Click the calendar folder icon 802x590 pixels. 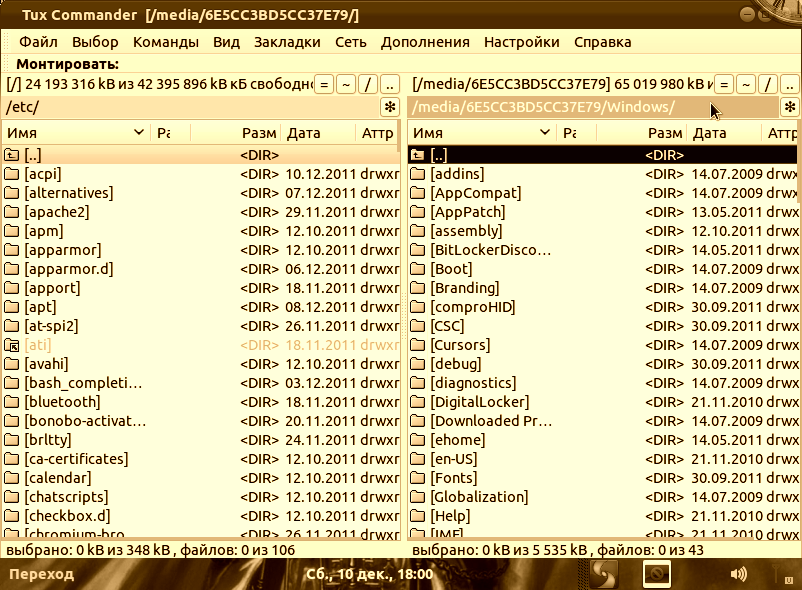coord(12,478)
